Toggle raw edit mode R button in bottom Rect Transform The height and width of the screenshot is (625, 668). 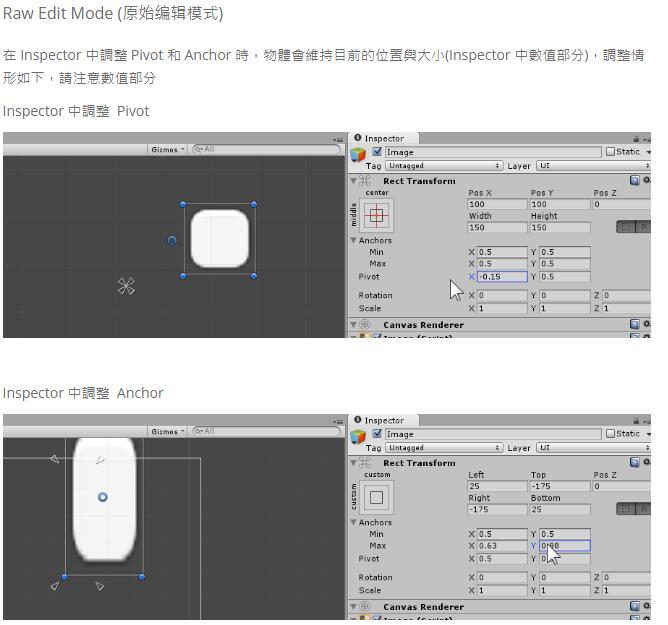(x=643, y=509)
